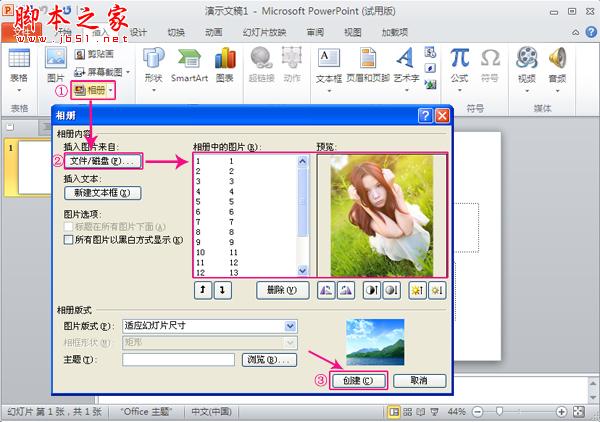Open 相册 button dropdown arrow

pyautogui.click(x=111, y=91)
